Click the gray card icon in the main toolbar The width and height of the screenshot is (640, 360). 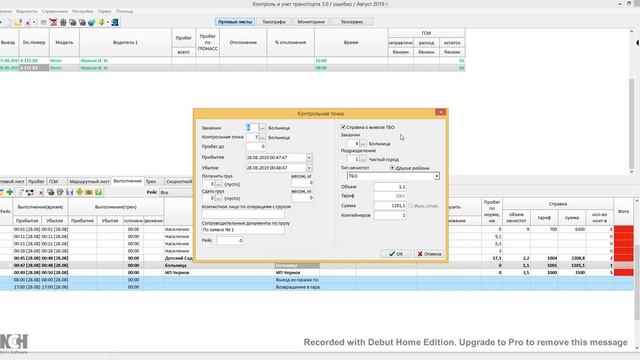[x=43, y=22]
